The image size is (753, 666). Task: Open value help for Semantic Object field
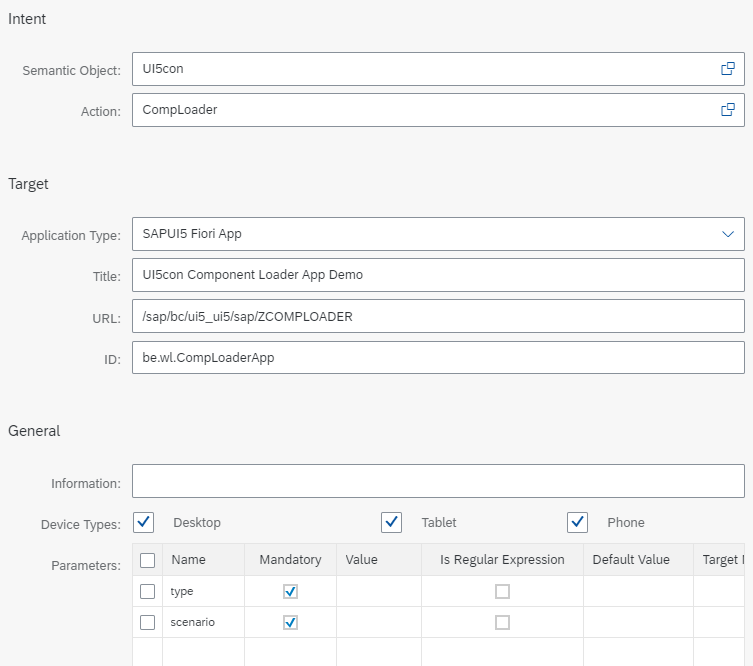728,69
